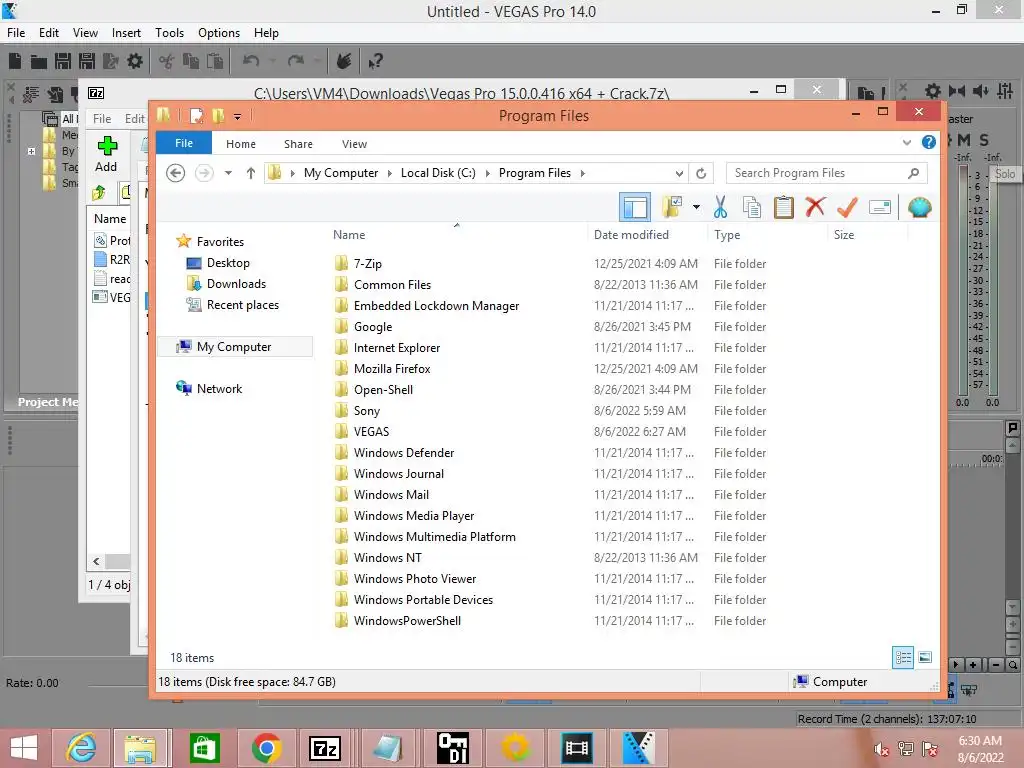Click the Windows Start button
Image resolution: width=1024 pixels, height=768 pixels.
tap(24, 748)
